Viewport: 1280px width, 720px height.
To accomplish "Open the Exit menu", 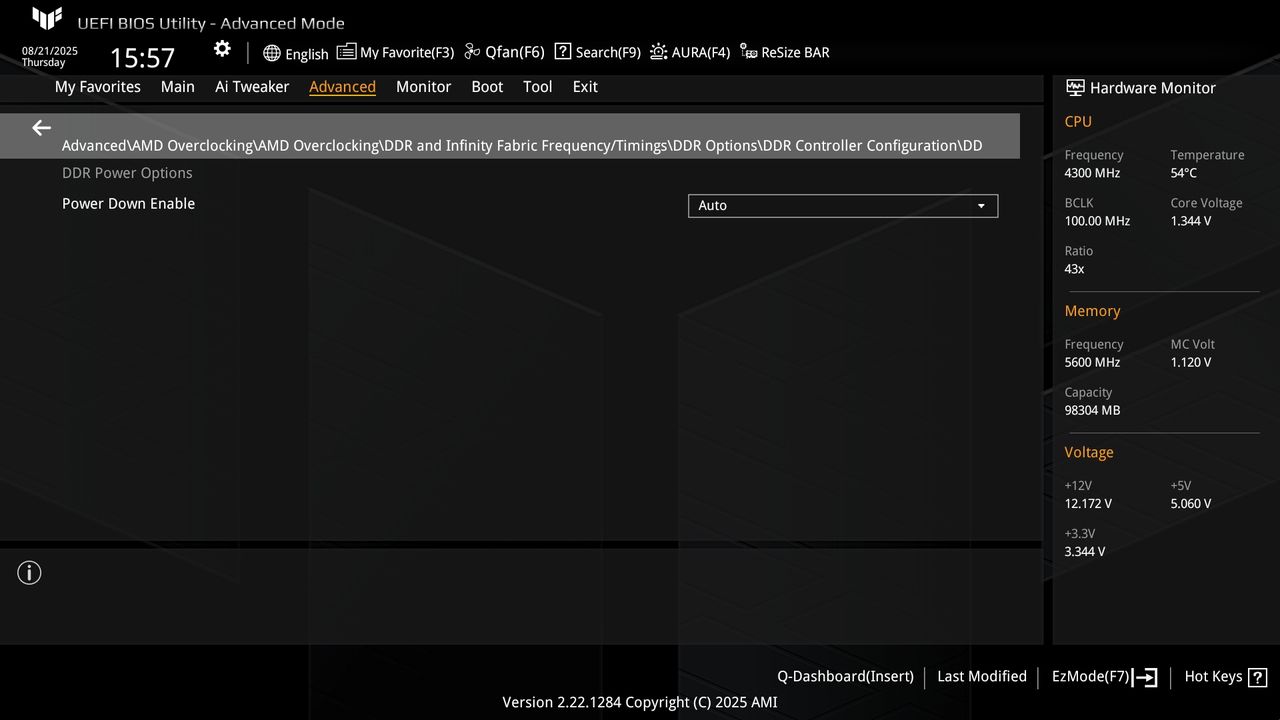I will pos(585,87).
